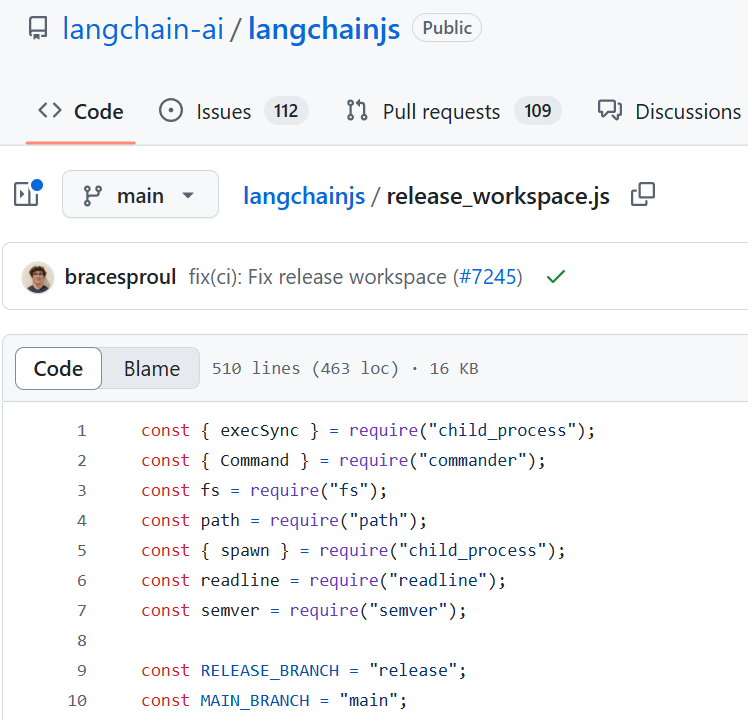The height and width of the screenshot is (720, 748).
Task: Click the code brackets icon in Code tab
Action: tap(50, 110)
